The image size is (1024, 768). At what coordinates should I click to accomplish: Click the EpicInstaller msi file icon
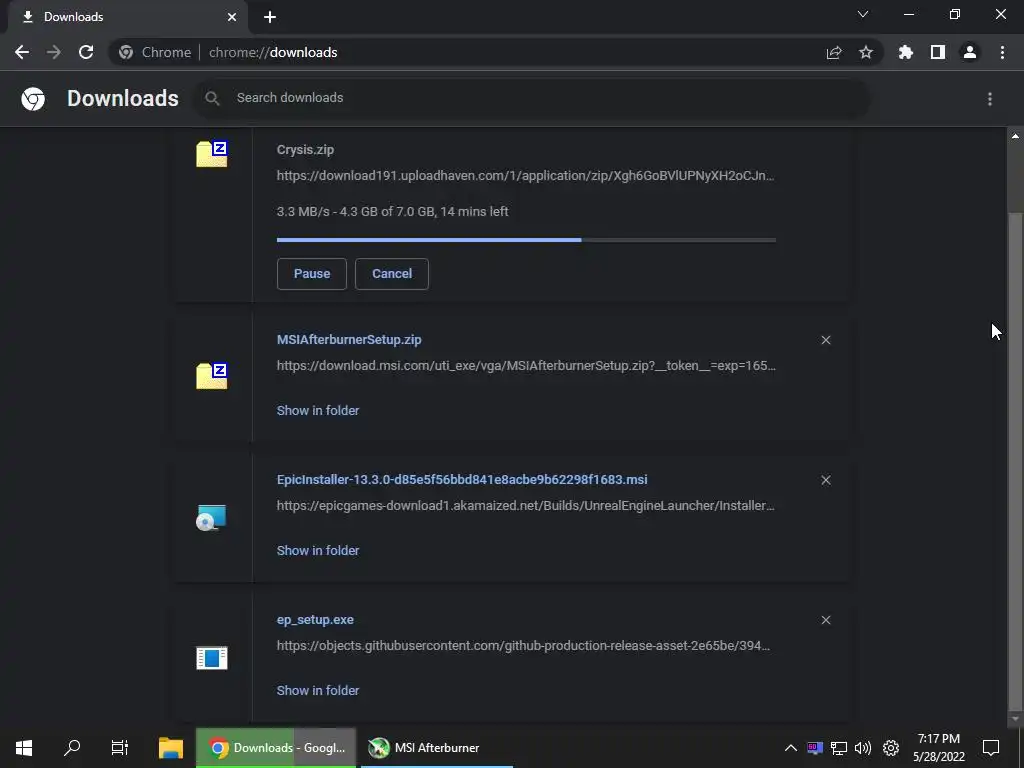coord(212,517)
